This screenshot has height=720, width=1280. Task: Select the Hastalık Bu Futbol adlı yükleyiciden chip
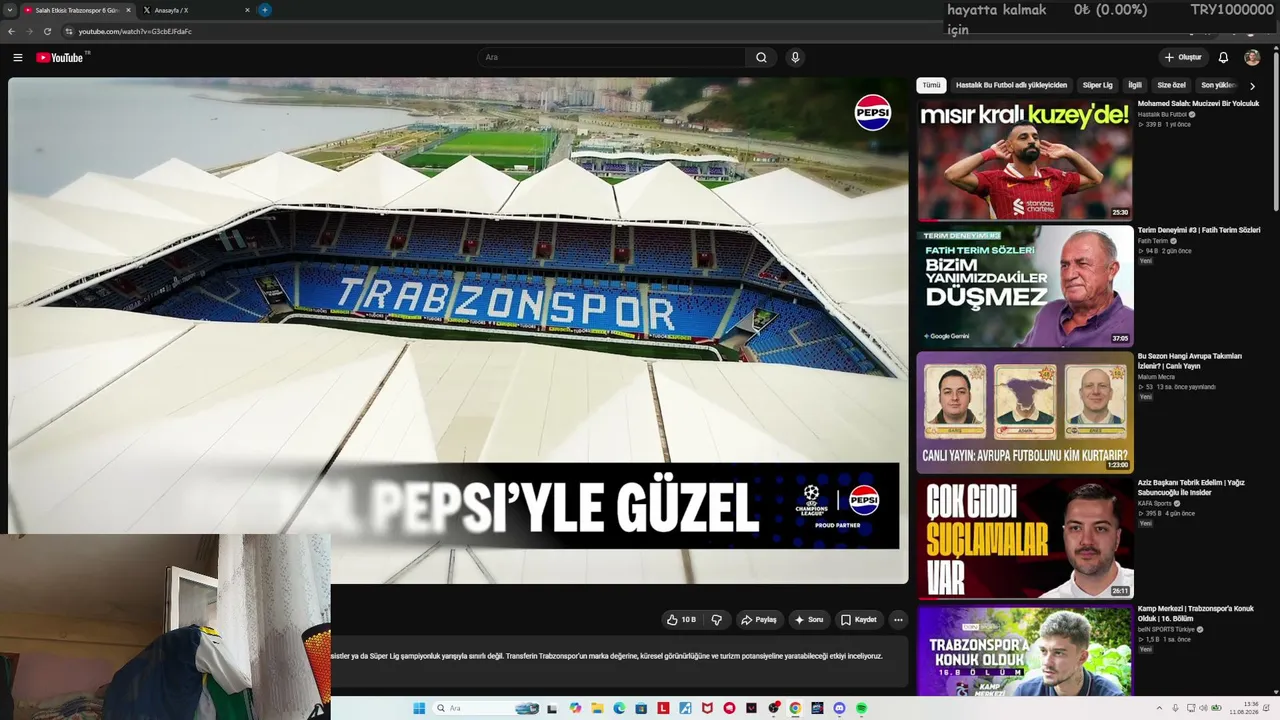[x=1011, y=86]
